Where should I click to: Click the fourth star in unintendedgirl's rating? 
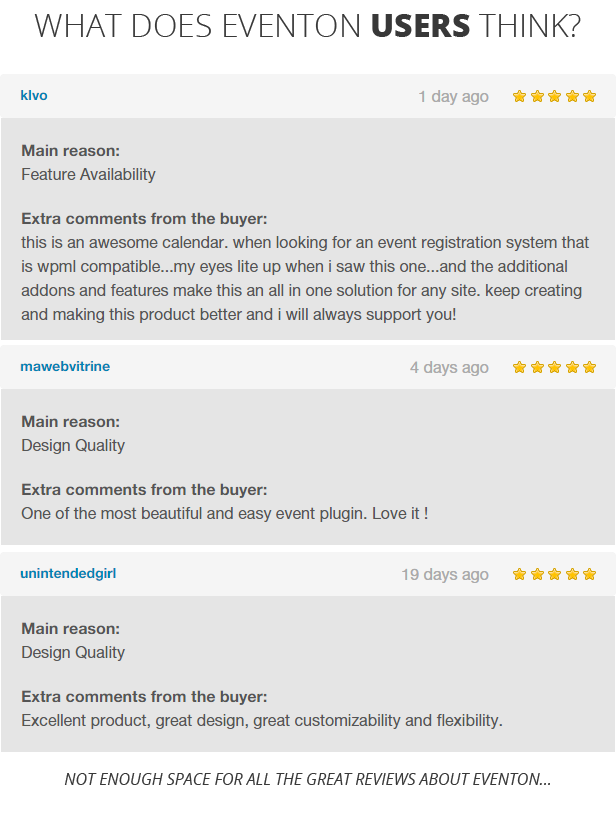point(572,574)
